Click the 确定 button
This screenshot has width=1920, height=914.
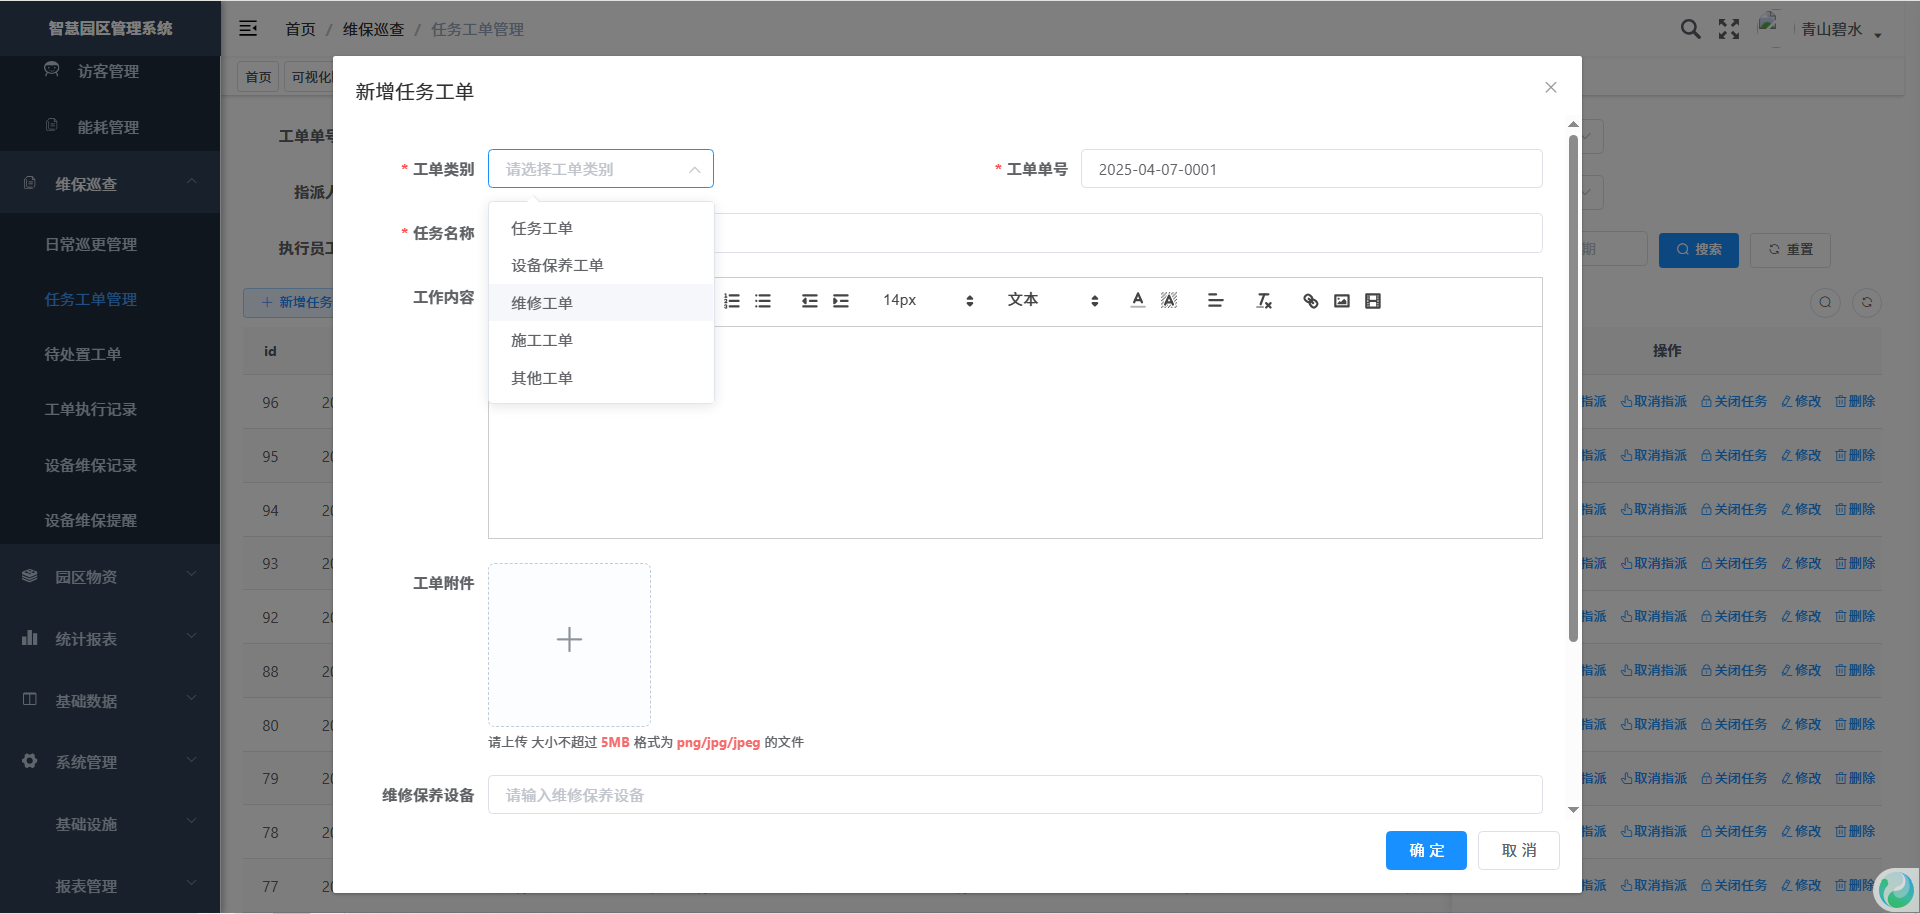1426,850
